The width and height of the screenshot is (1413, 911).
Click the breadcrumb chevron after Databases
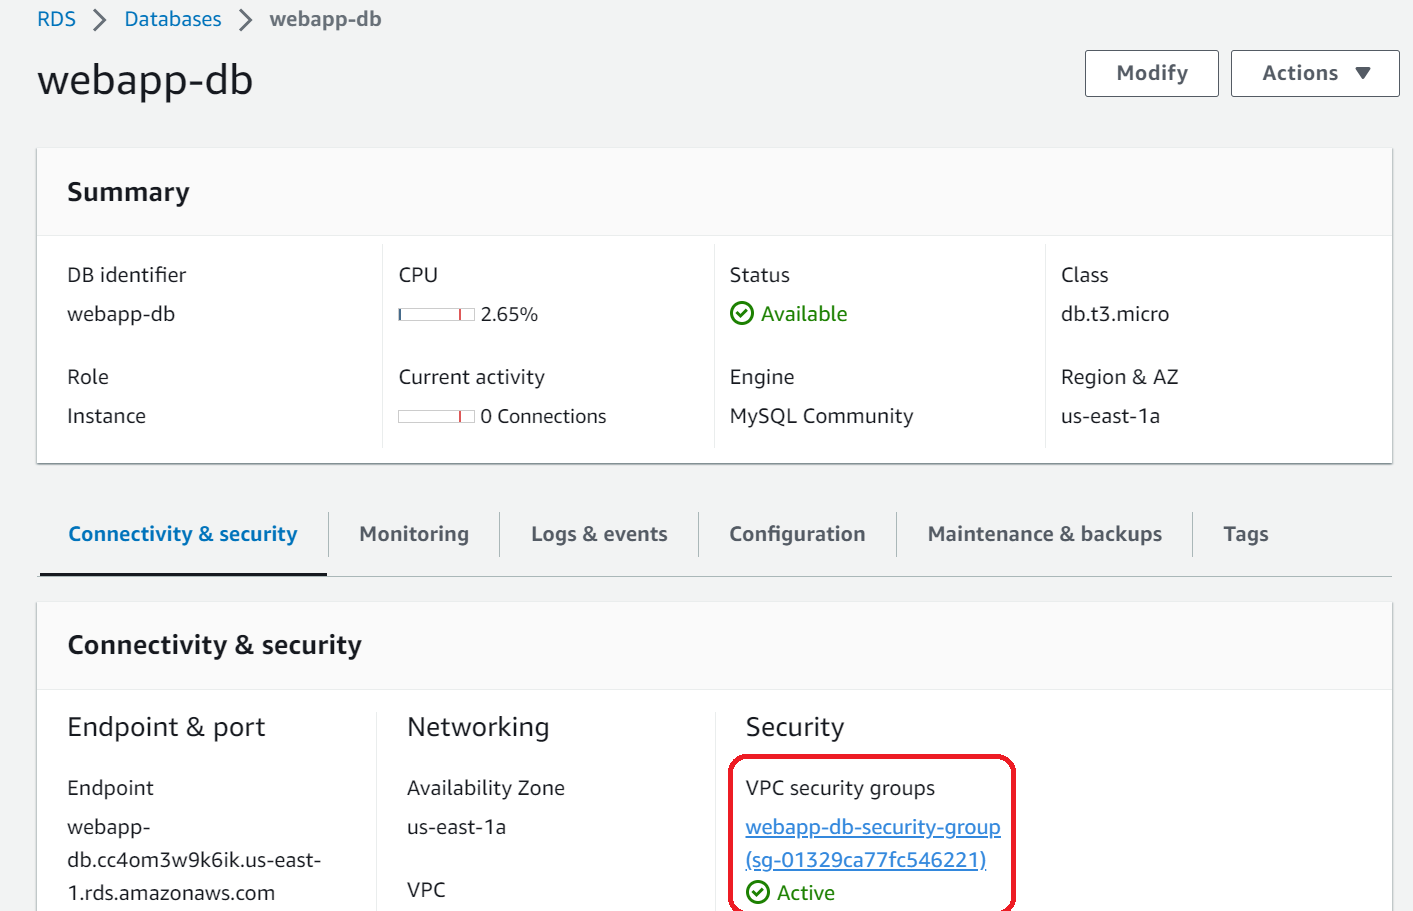(x=245, y=20)
